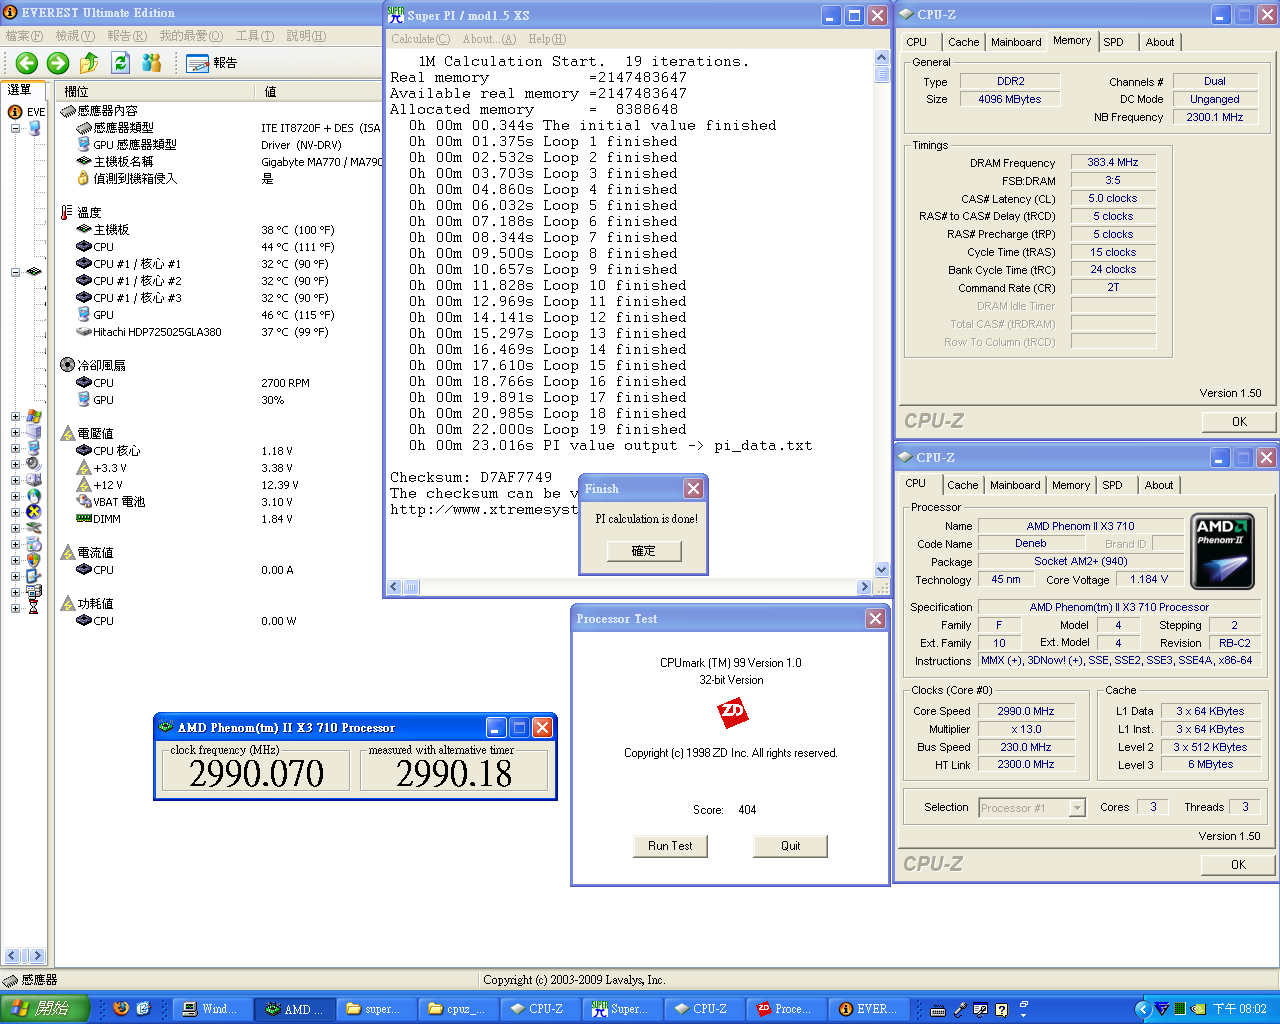1280x1024 pixels.
Task: Launch Internet Explorer from quick launch bar
Action: [x=143, y=1008]
